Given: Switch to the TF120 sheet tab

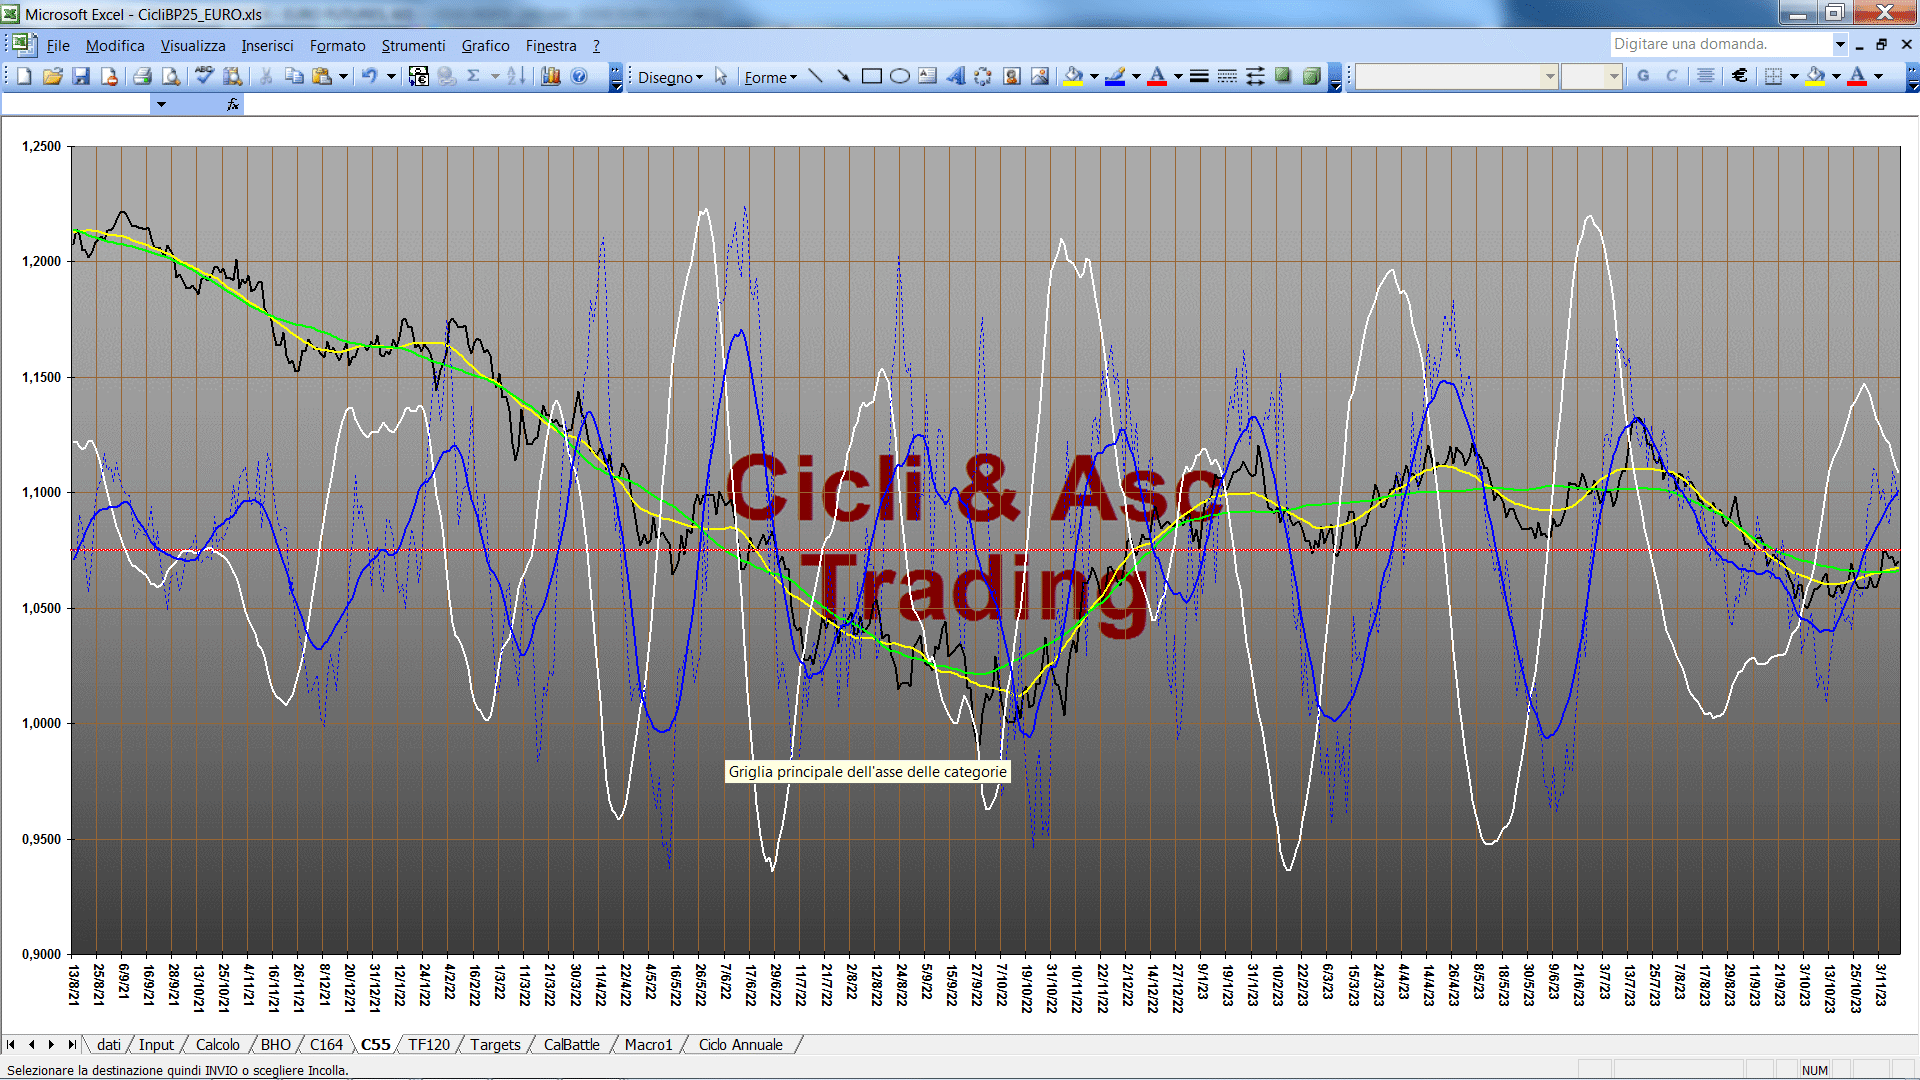Looking at the screenshot, I should [429, 1044].
